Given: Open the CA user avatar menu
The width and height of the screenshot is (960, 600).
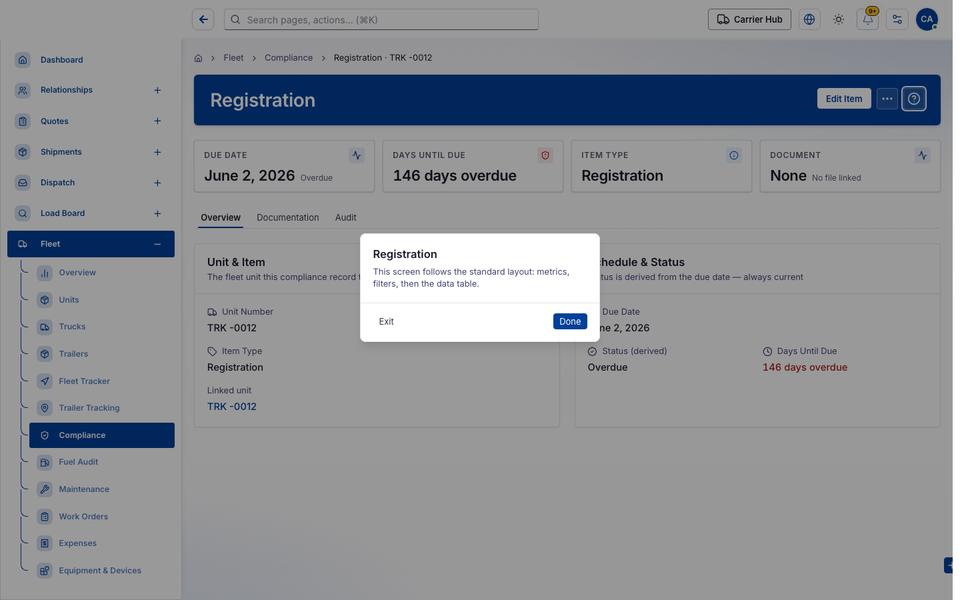Looking at the screenshot, I should [x=926, y=20].
